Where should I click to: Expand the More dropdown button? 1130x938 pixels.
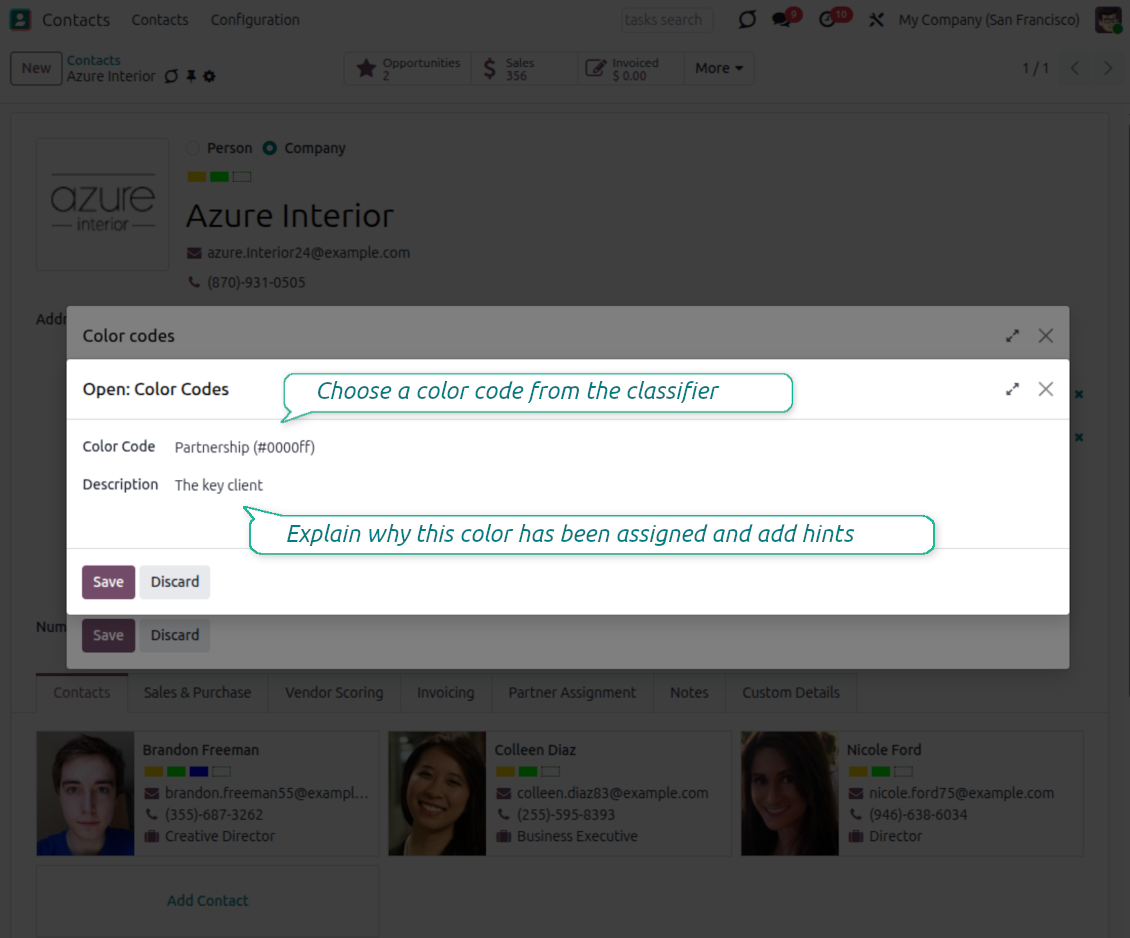(x=718, y=68)
